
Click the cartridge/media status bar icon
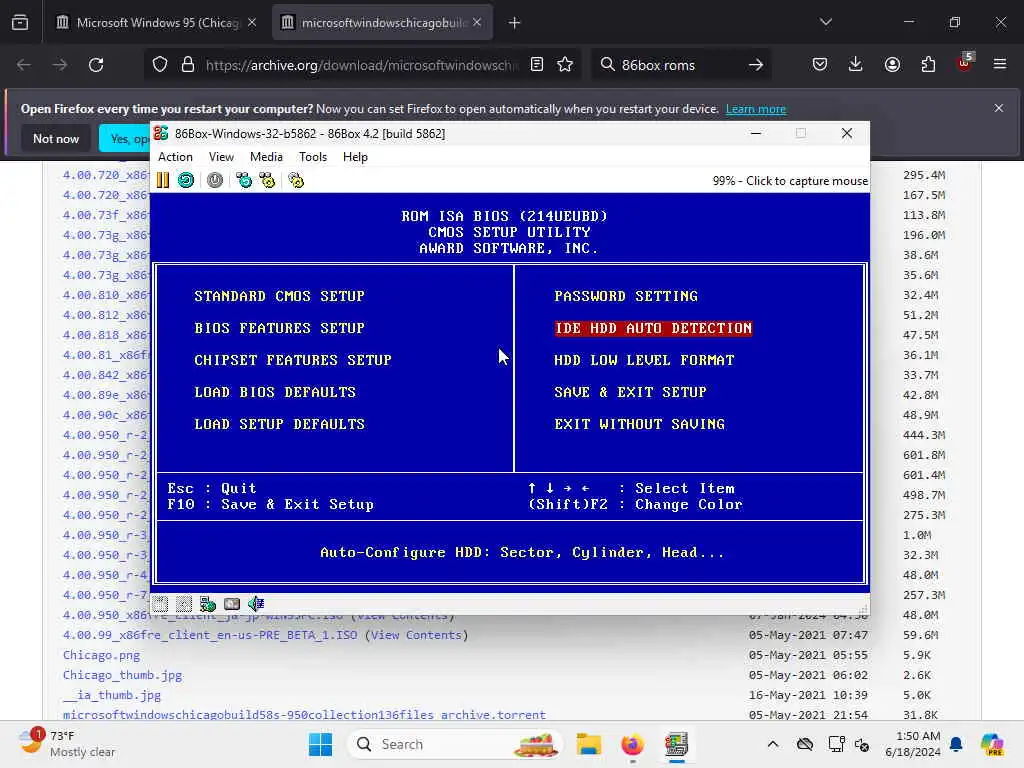tap(232, 604)
